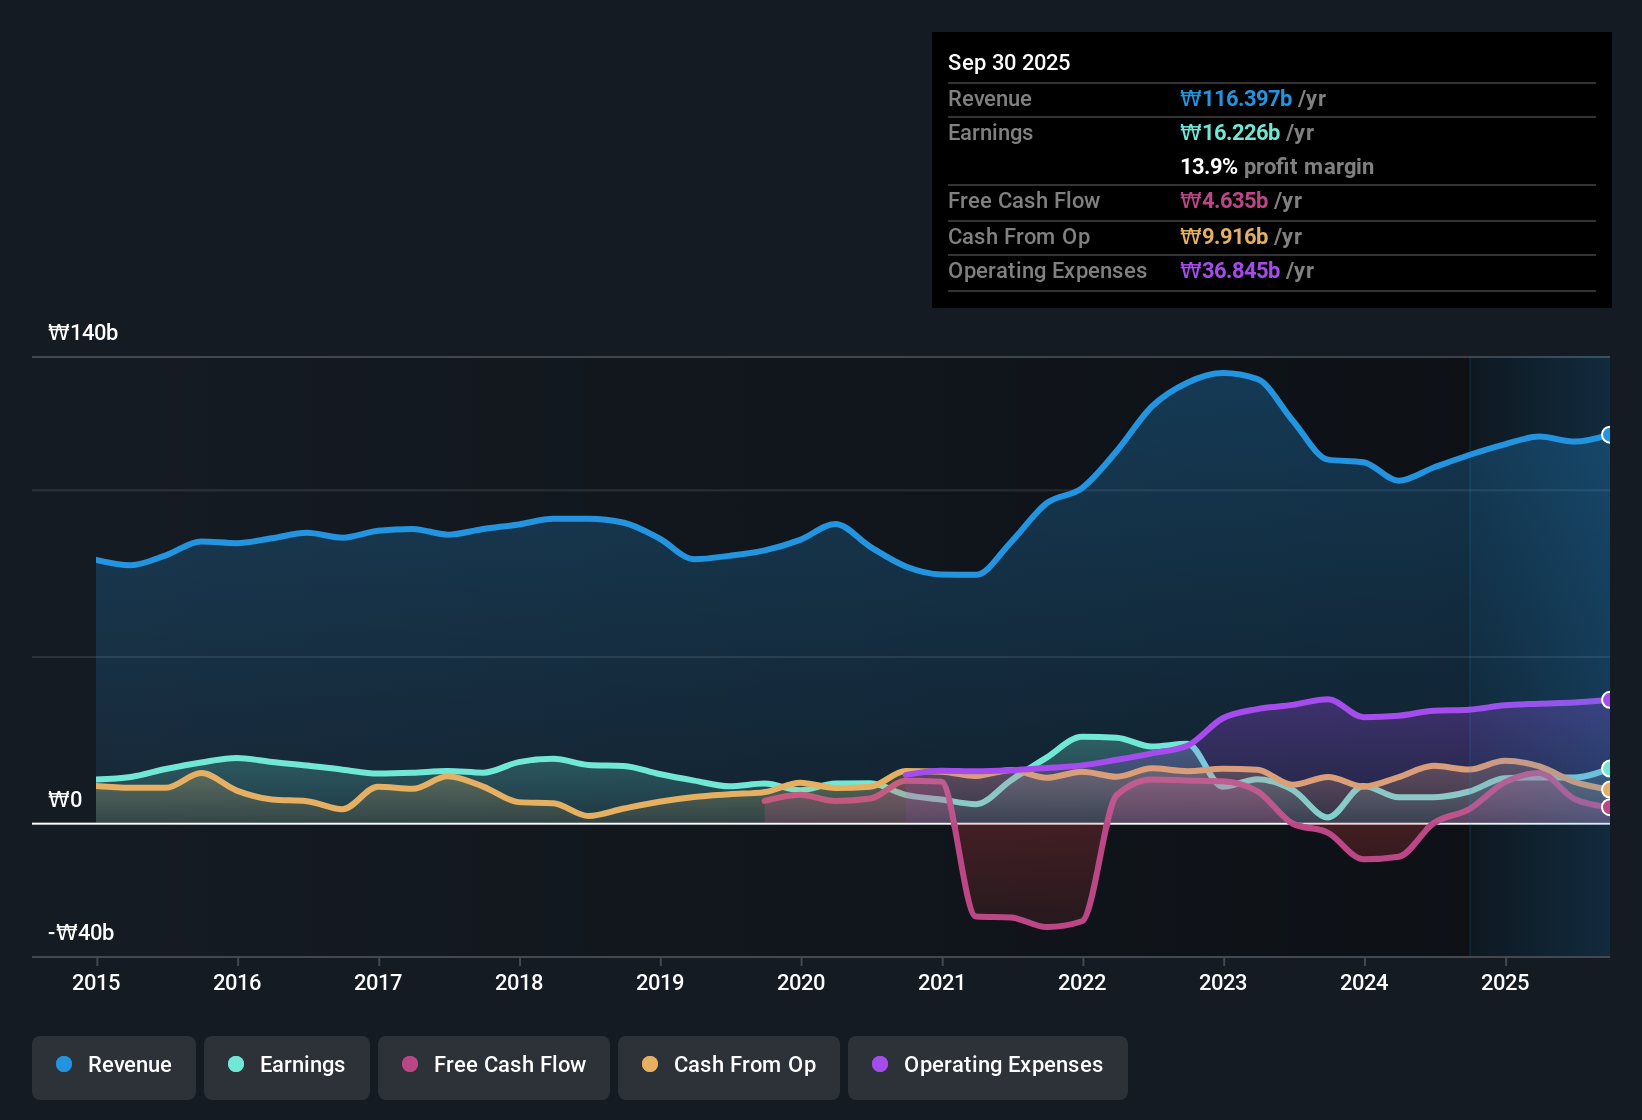Click the pink Free Cash Flow legend dot
1642x1120 pixels.
coord(409,1065)
